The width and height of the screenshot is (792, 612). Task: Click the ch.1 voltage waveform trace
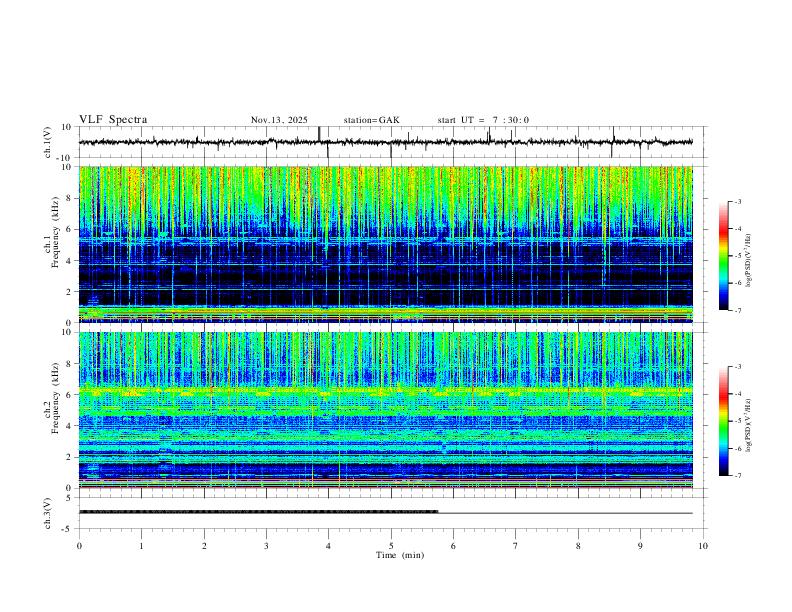tap(385, 142)
